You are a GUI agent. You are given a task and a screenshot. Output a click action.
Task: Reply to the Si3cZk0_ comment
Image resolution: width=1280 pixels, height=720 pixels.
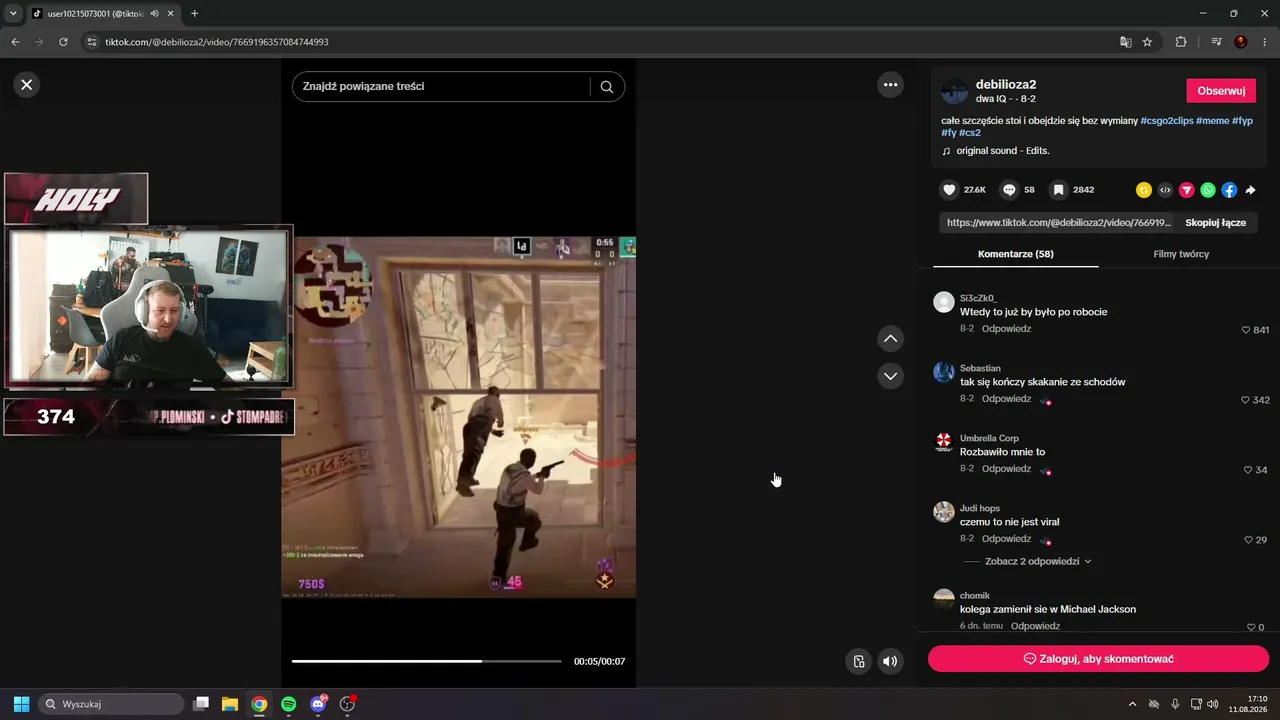point(1006,329)
